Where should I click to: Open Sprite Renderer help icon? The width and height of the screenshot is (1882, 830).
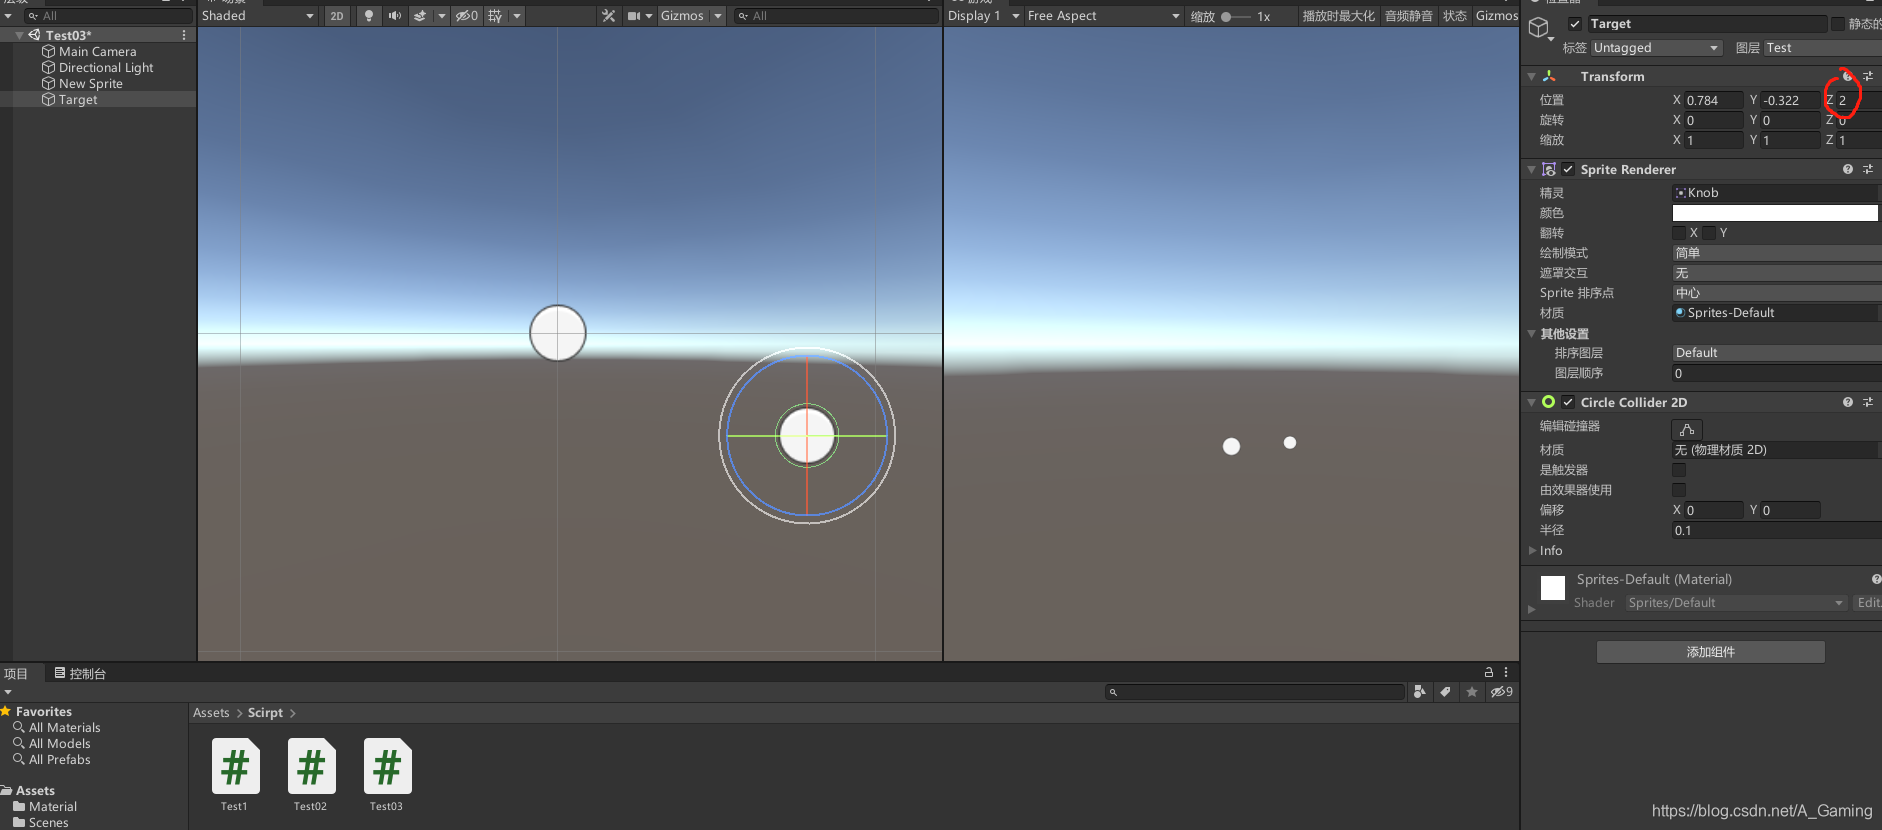coord(1848,169)
